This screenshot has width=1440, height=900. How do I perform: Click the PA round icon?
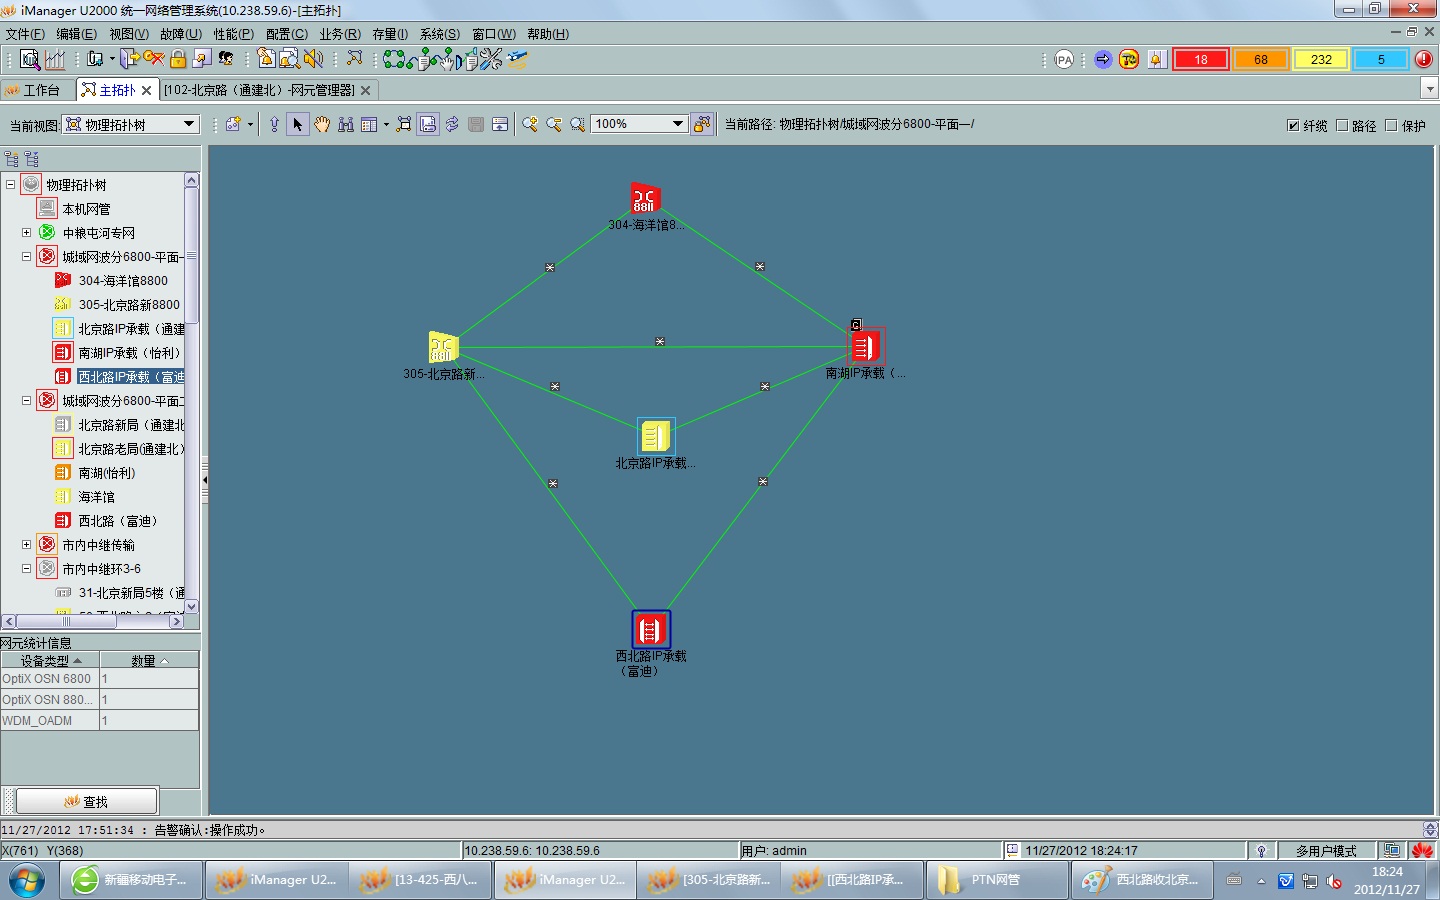[1064, 60]
